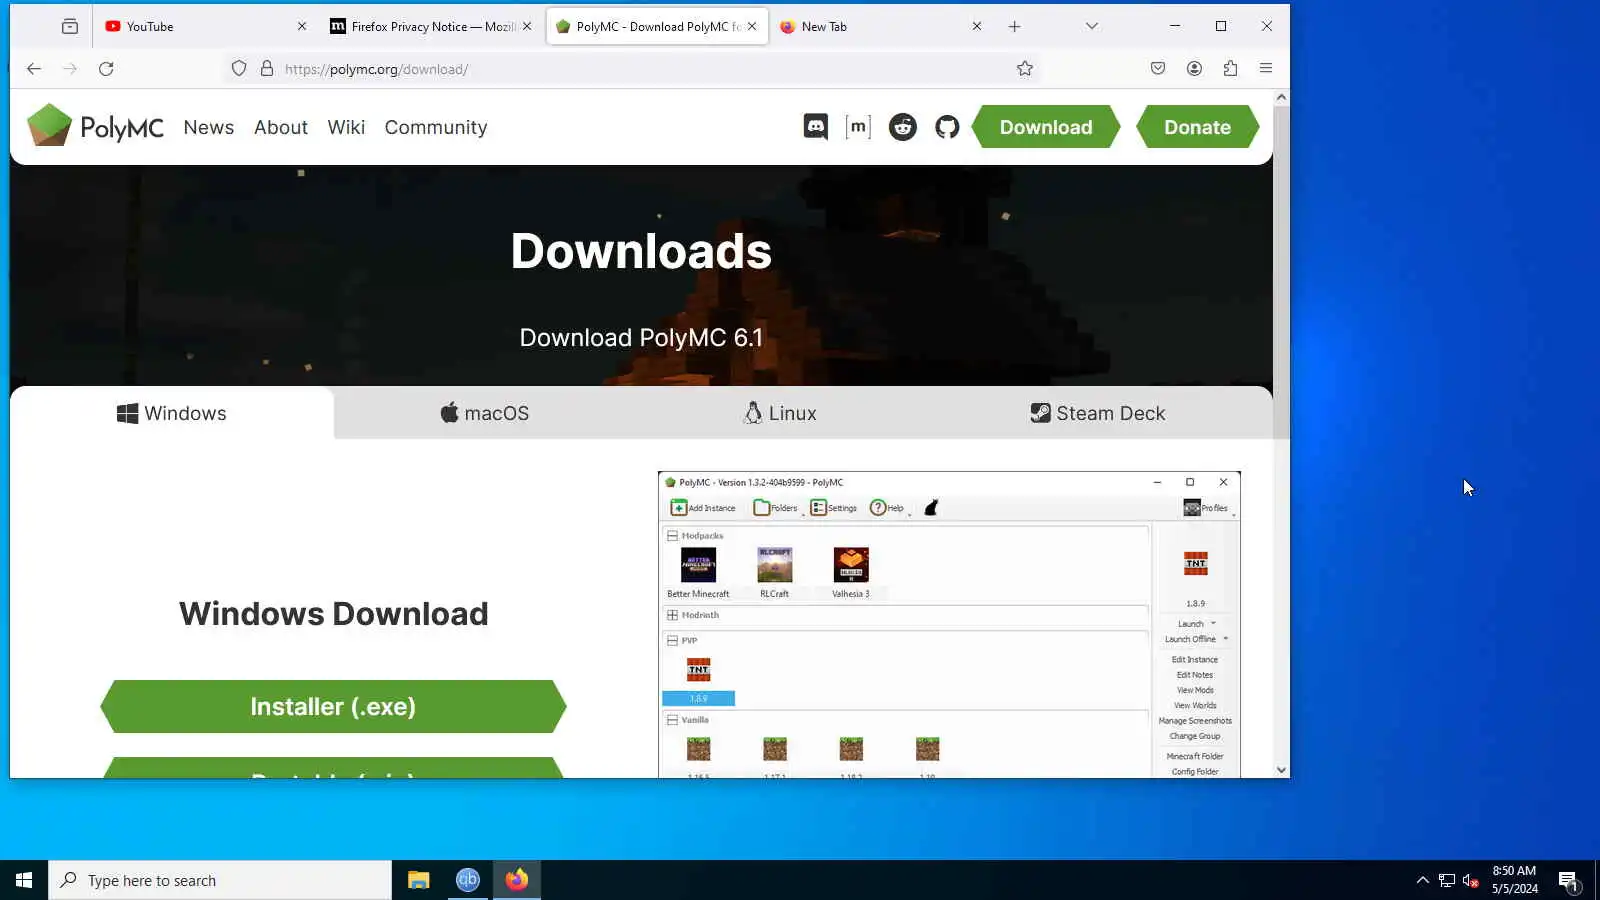Click the taskbar clock showing 8:50 AM
Viewport: 1600px width, 900px height.
point(1514,880)
